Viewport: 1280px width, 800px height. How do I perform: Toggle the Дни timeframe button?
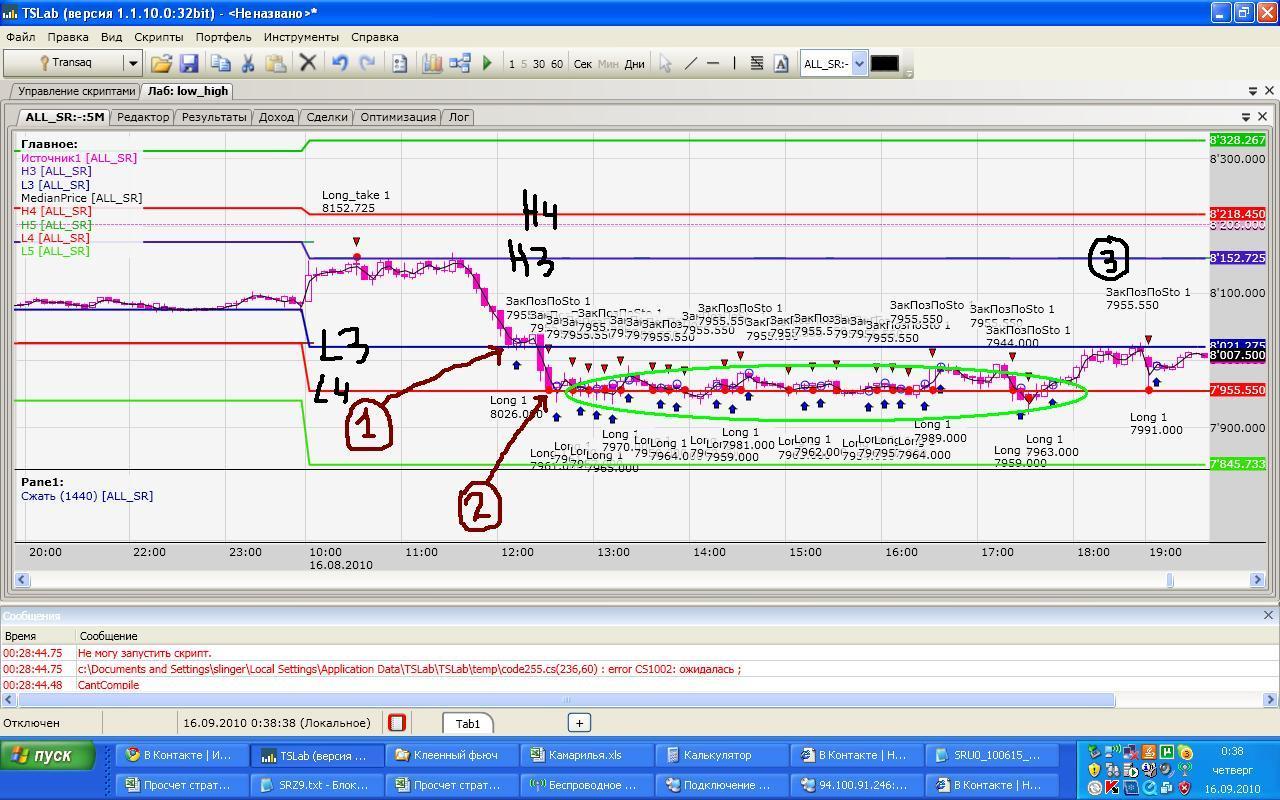(634, 64)
